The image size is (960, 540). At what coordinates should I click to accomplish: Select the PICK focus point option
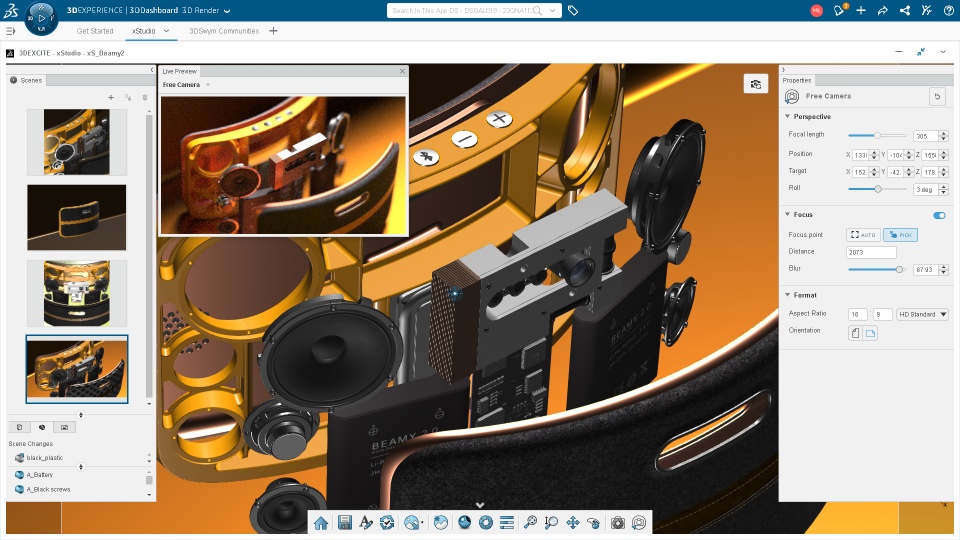pos(900,234)
